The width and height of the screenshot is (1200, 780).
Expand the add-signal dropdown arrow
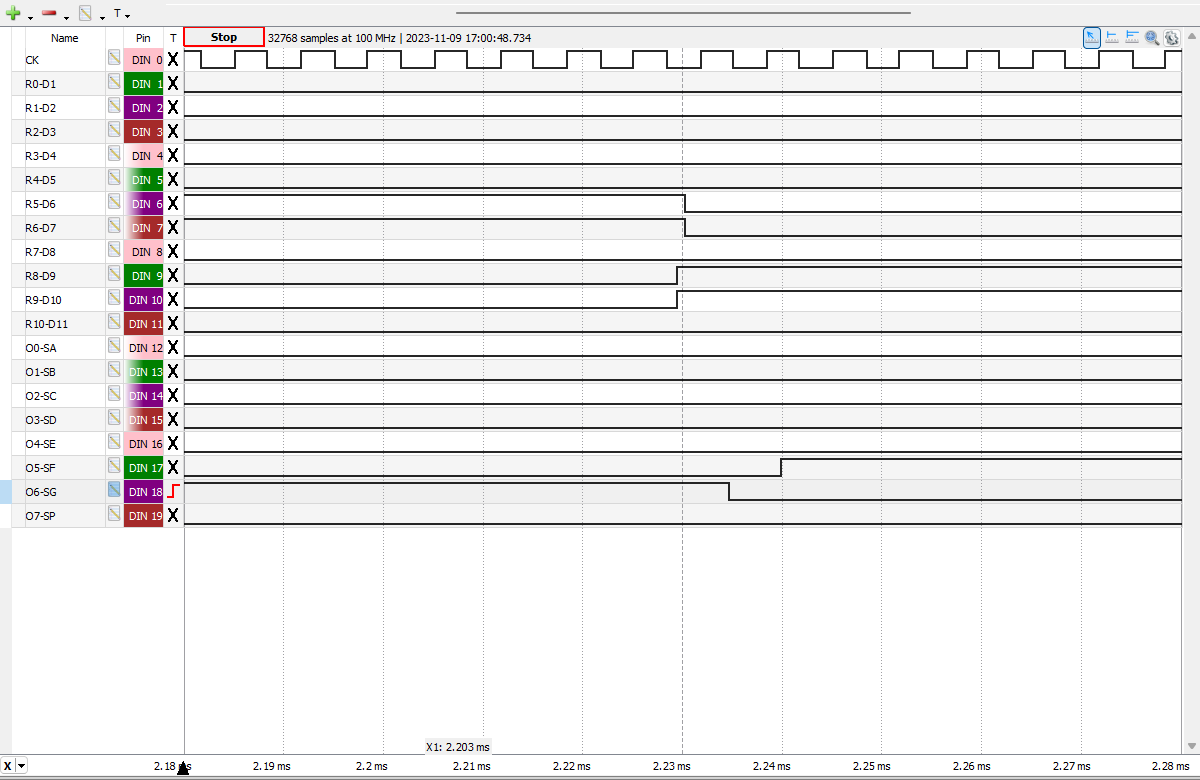30,16
